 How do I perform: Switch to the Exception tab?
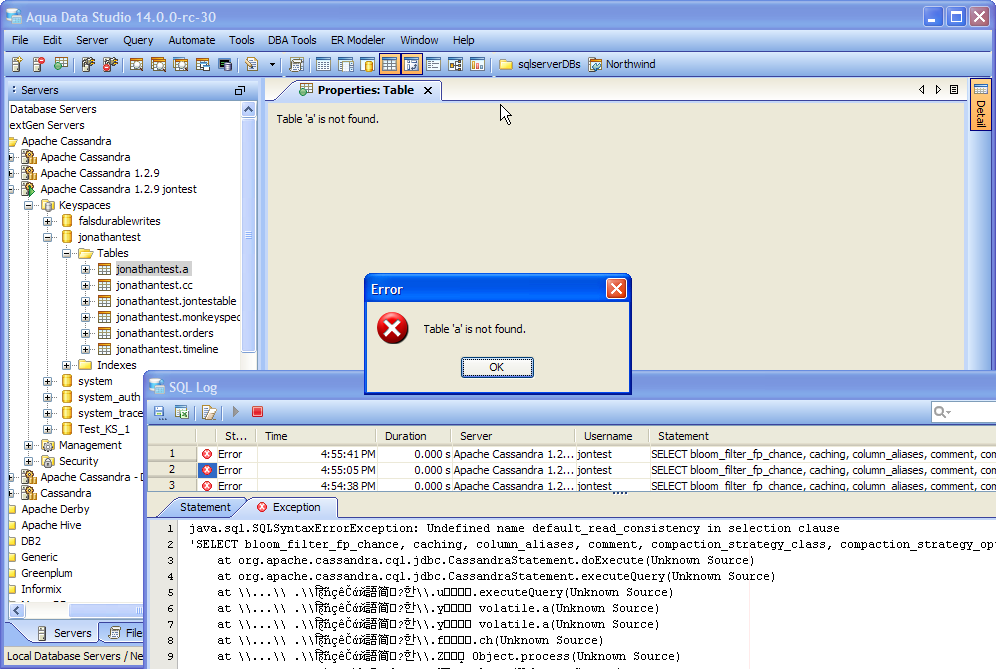tap(290, 507)
